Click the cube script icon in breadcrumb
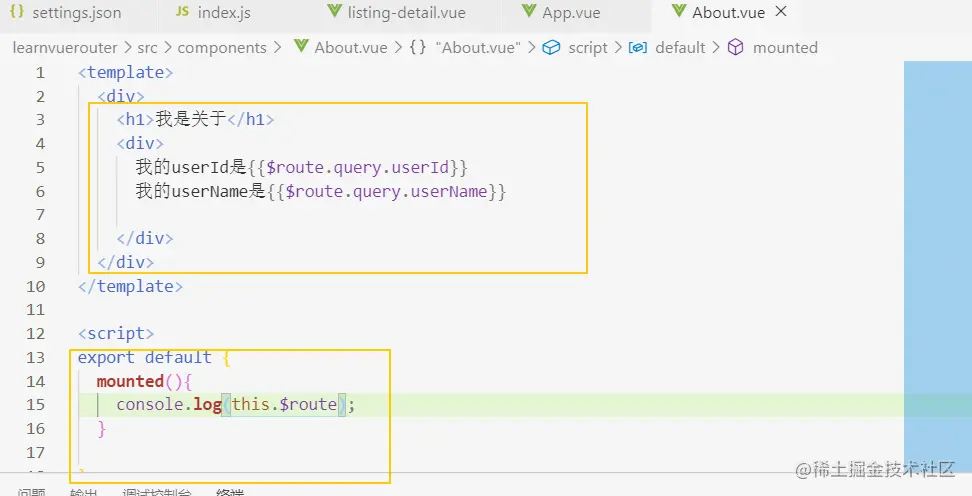This screenshot has height=496, width=972. click(x=551, y=47)
